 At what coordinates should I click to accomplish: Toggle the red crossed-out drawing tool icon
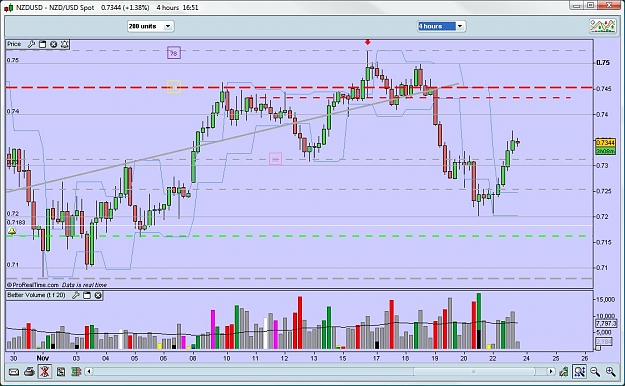44,372
